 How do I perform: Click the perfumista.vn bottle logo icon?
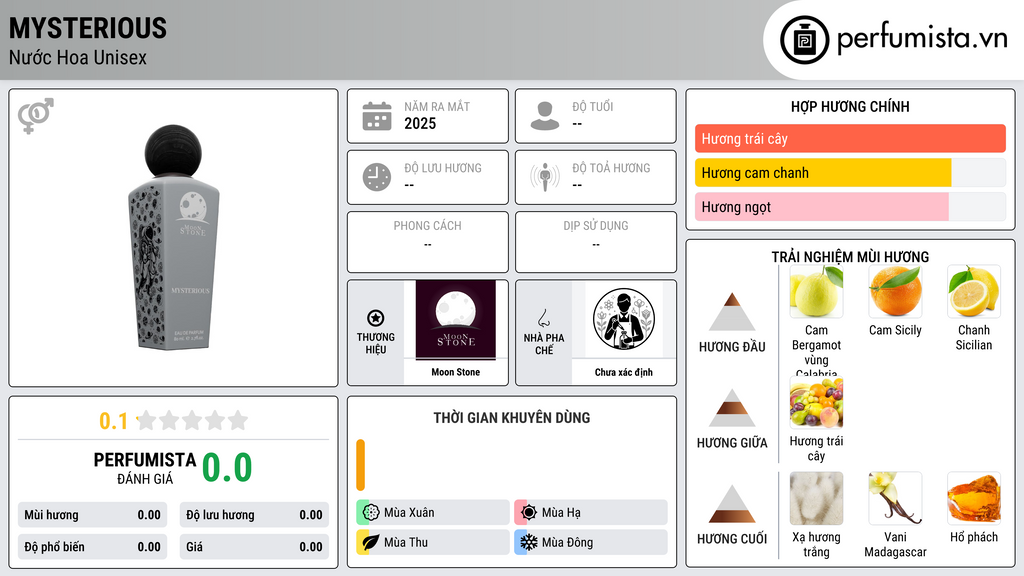click(x=804, y=40)
